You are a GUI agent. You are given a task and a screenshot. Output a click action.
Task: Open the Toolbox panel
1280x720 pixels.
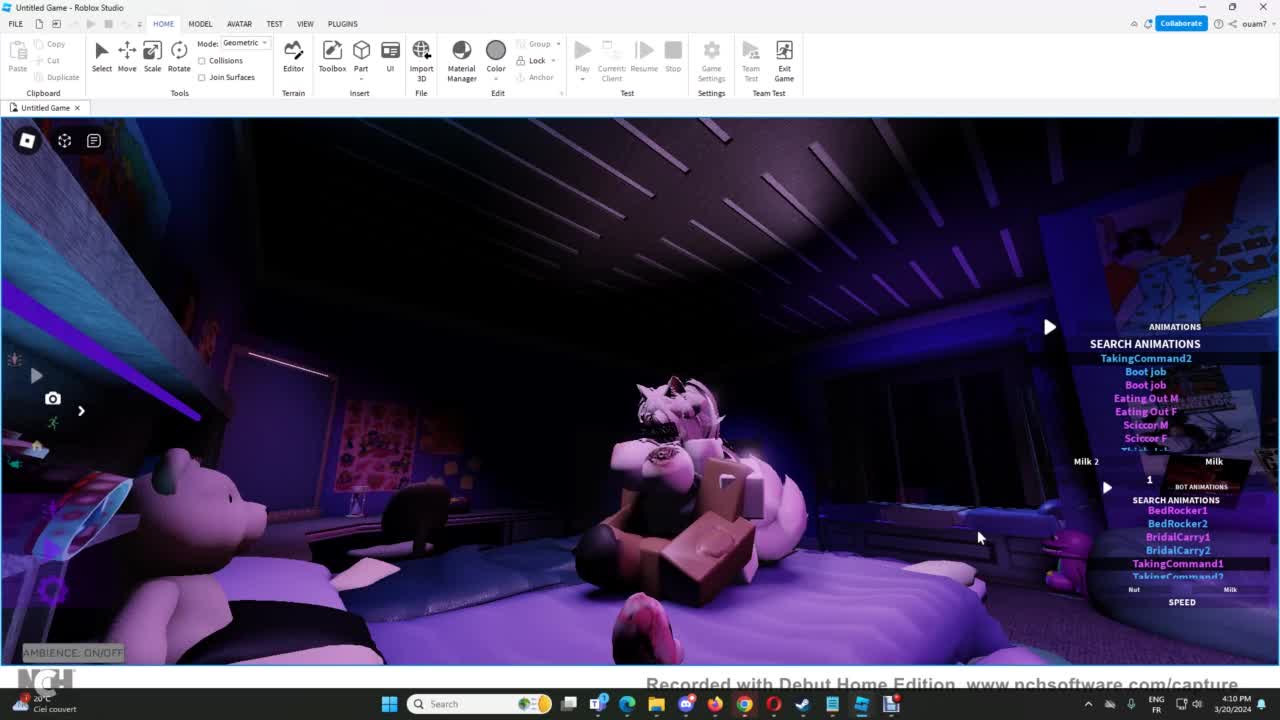coord(332,56)
